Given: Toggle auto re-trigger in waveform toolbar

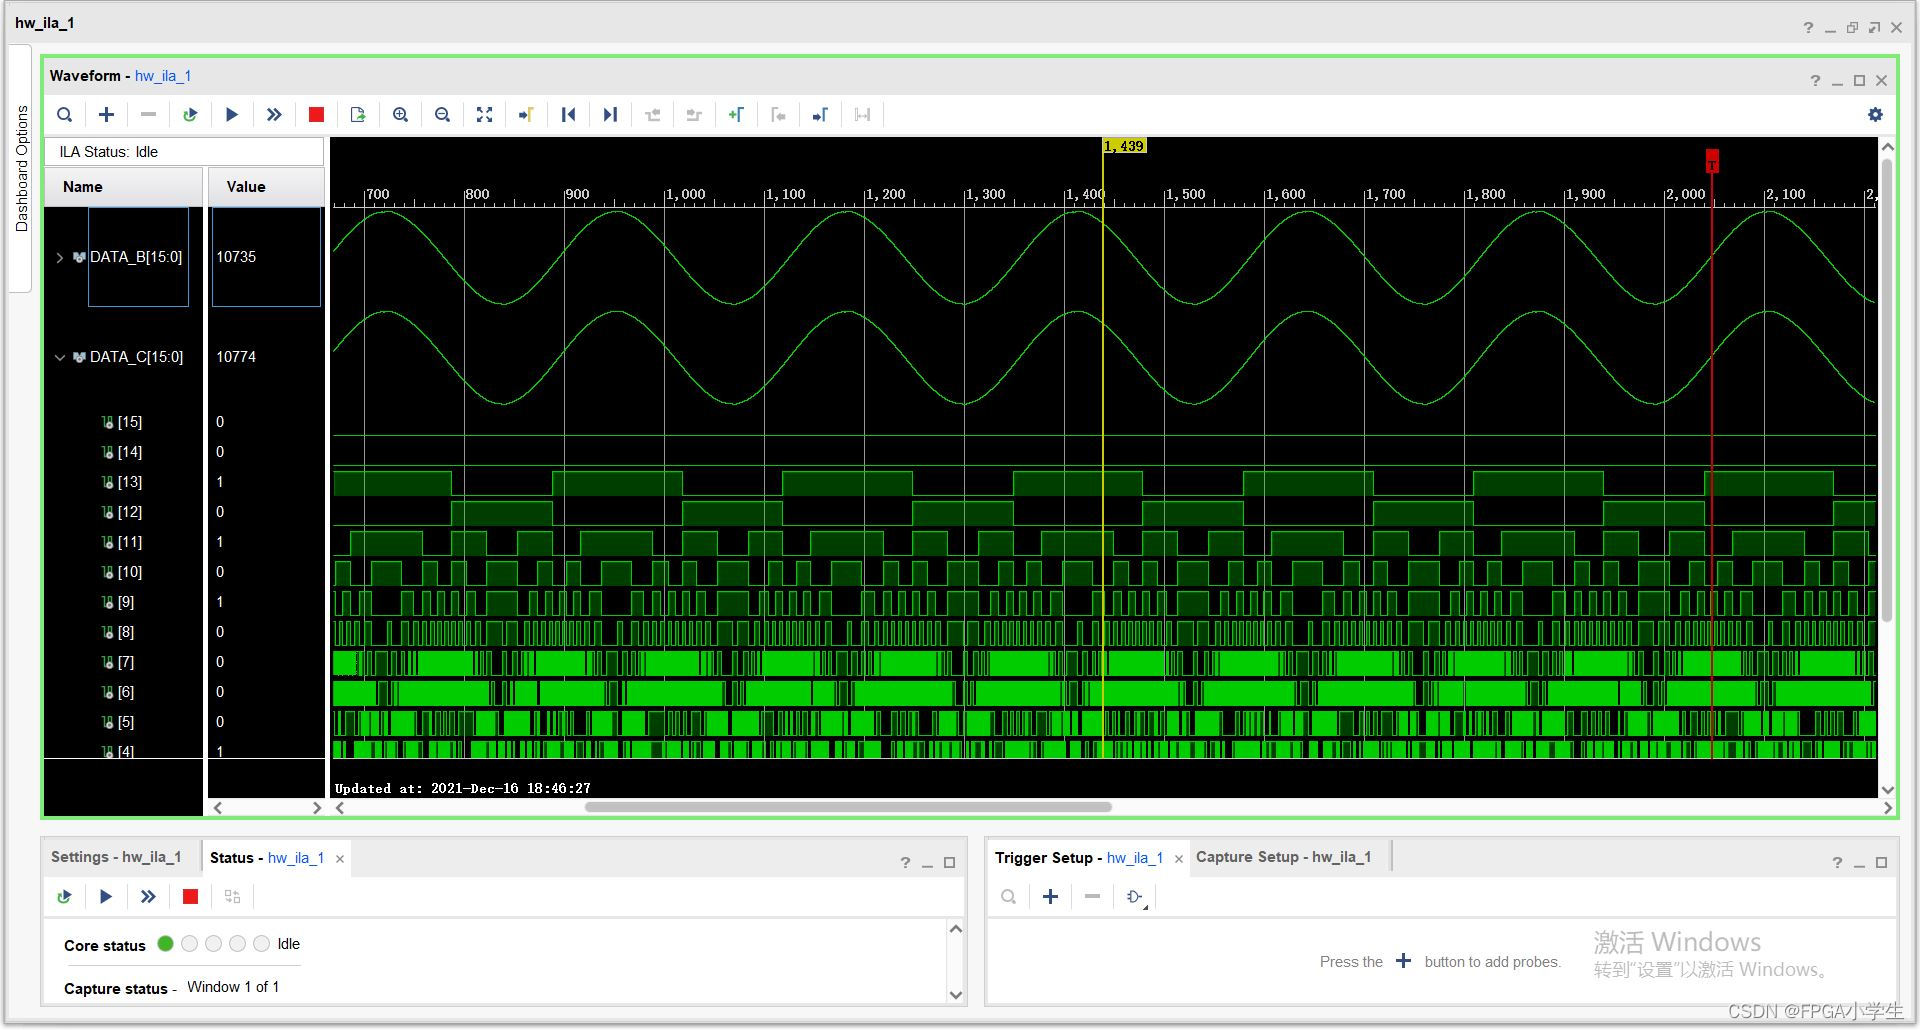Looking at the screenshot, I should coord(190,115).
